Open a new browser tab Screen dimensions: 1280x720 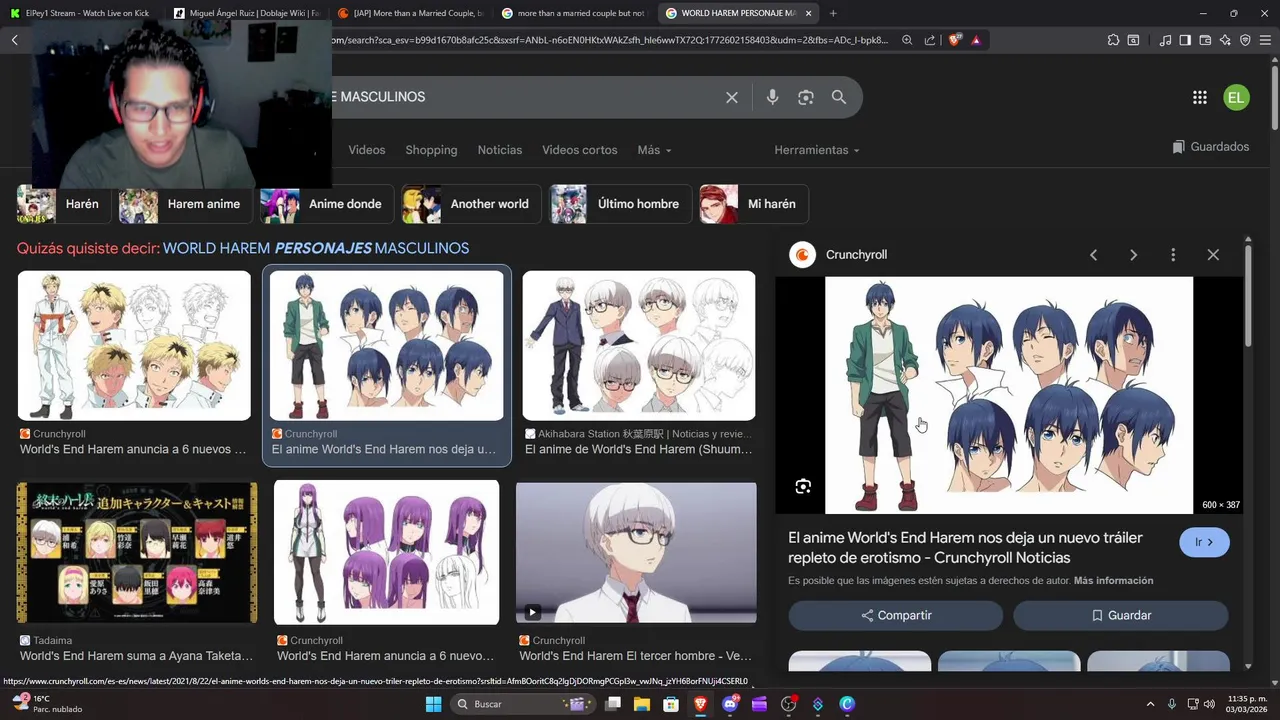tap(833, 13)
